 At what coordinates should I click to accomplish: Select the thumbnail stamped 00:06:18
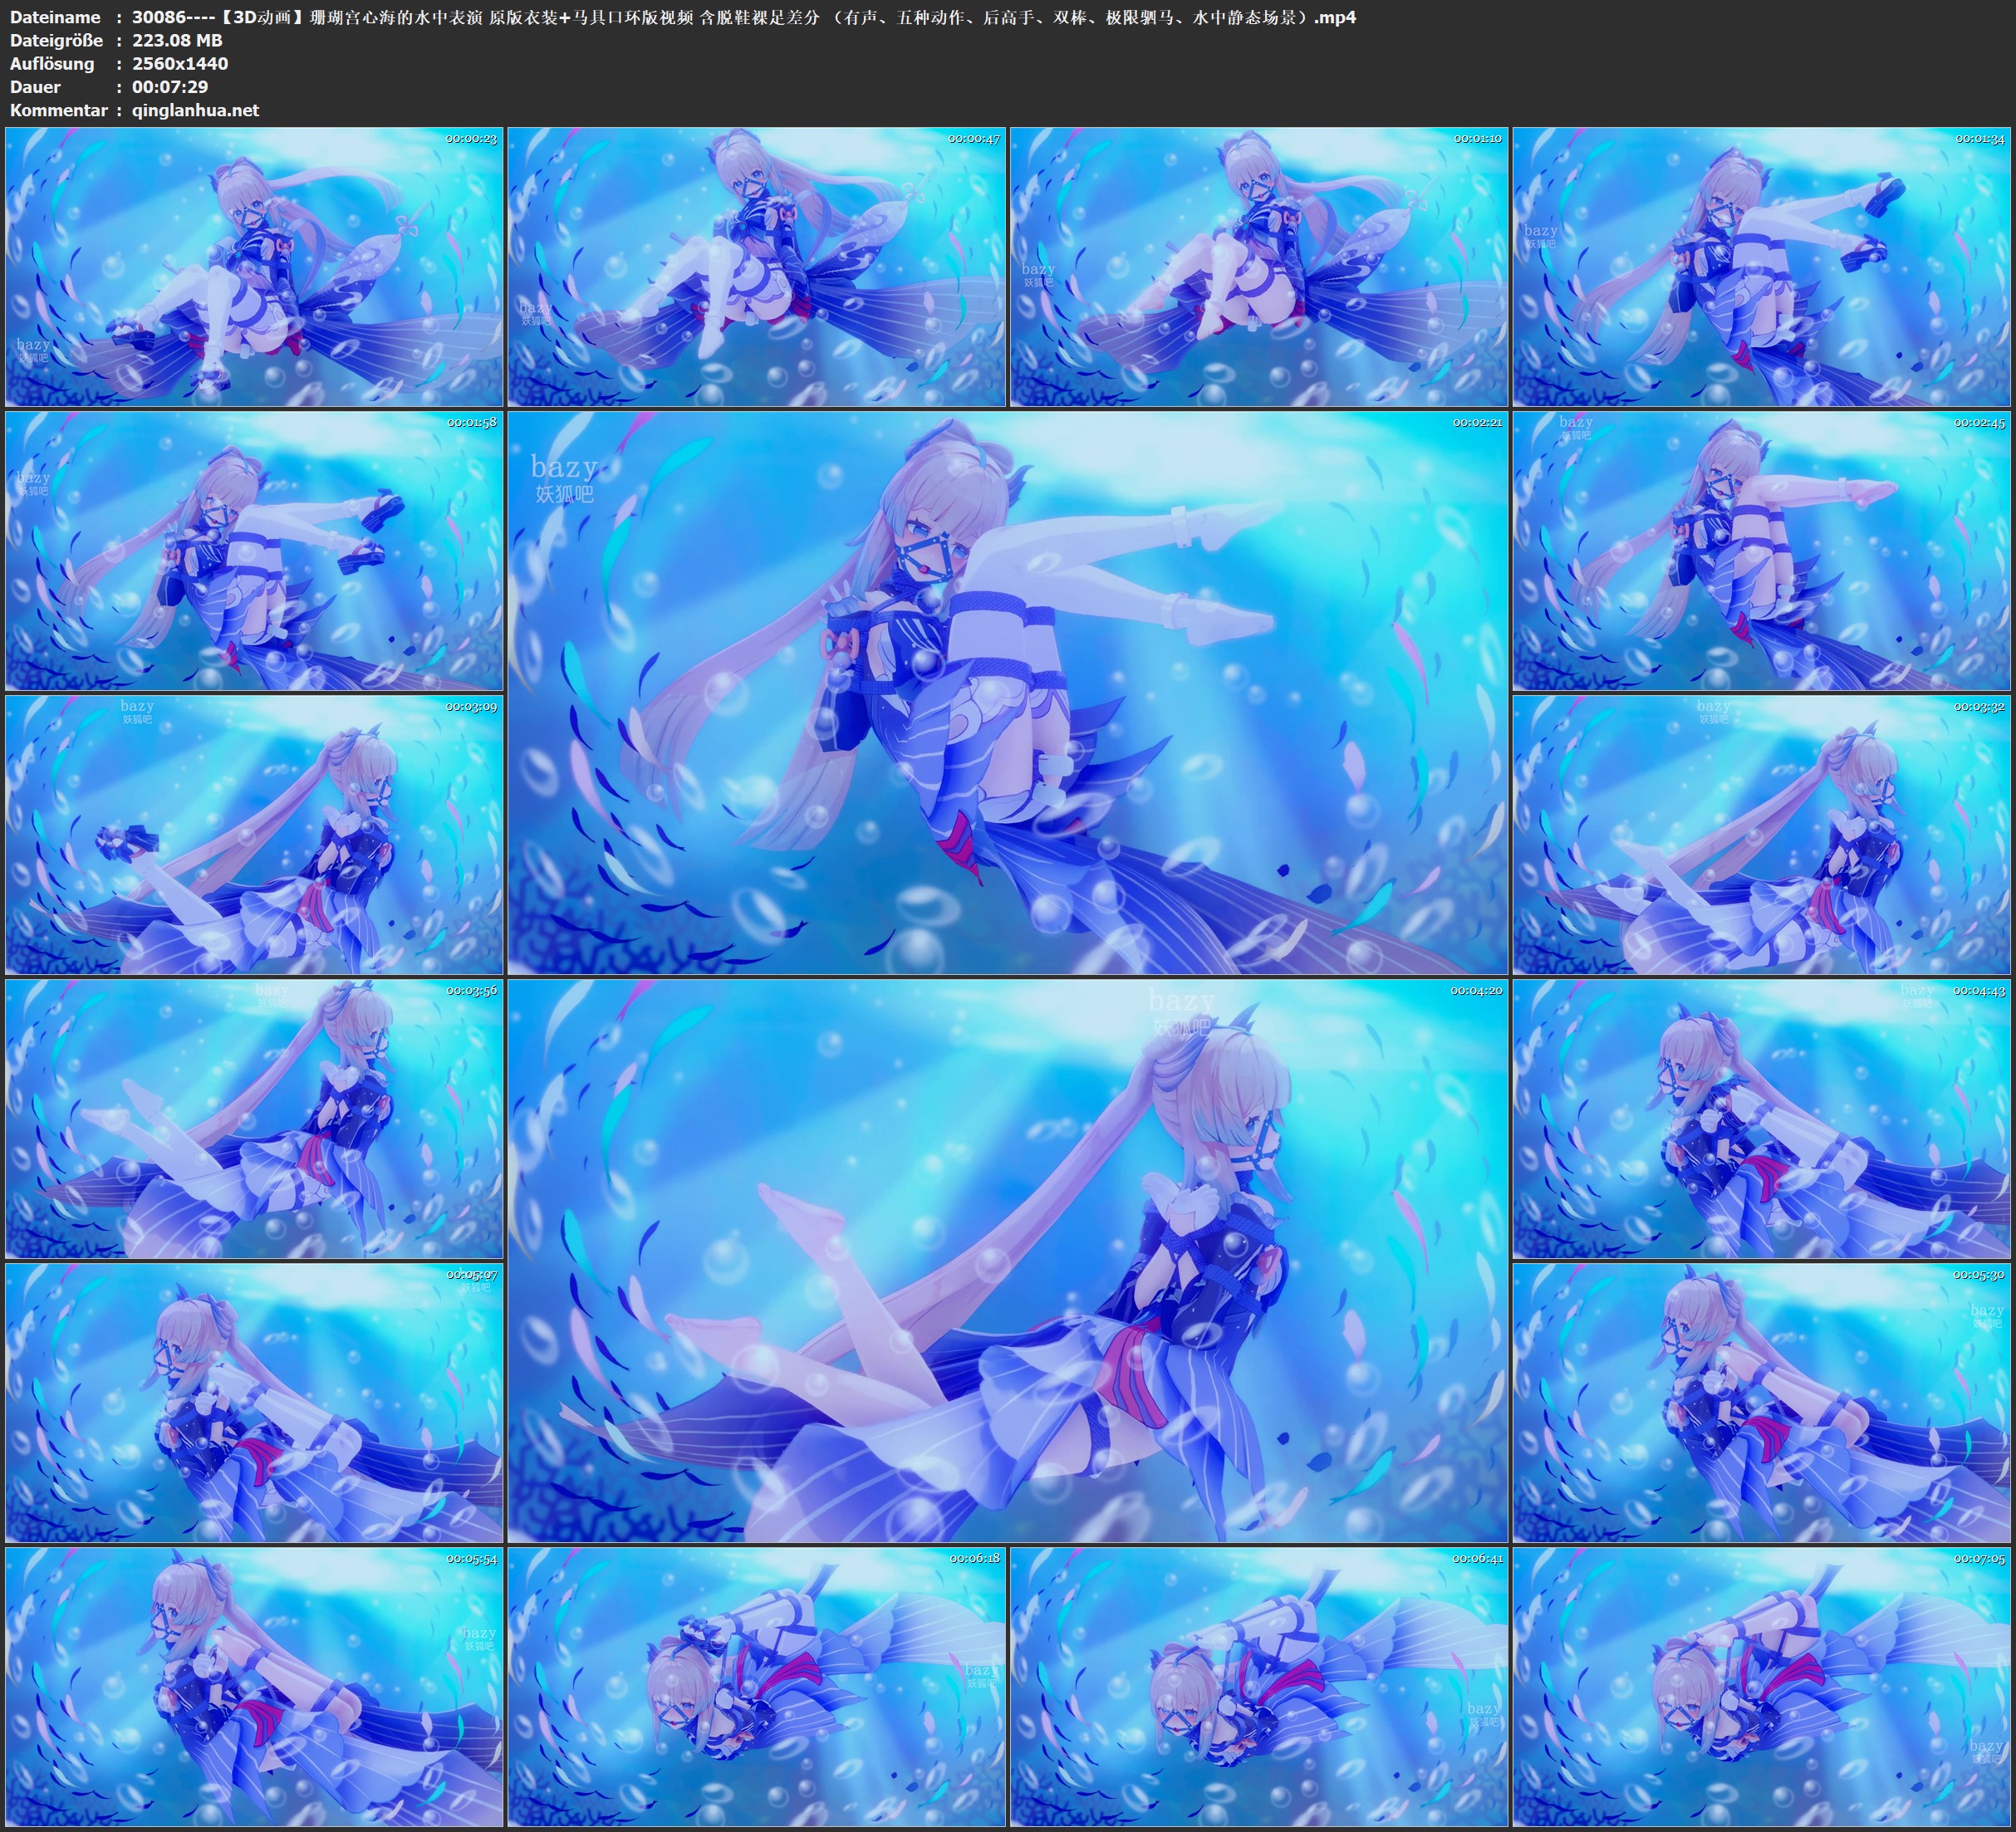tap(756, 1687)
